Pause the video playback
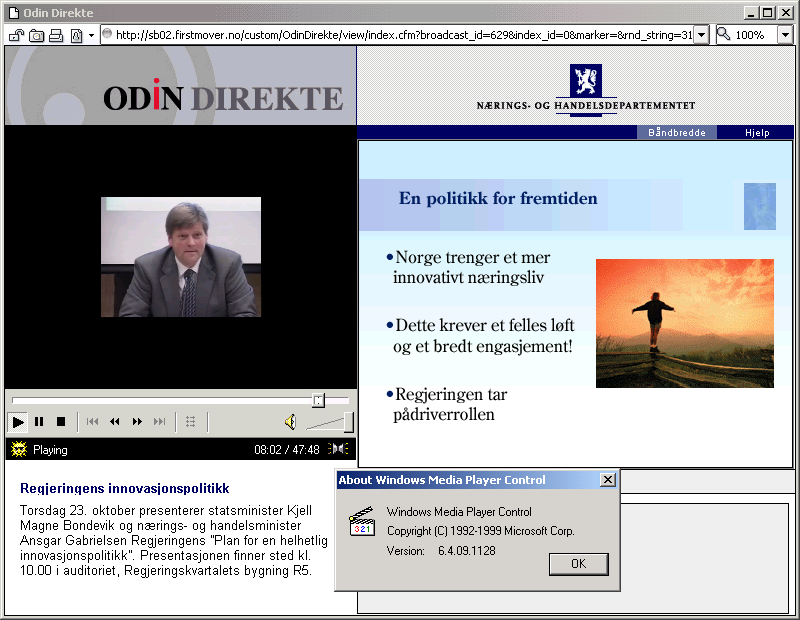 pyautogui.click(x=40, y=422)
